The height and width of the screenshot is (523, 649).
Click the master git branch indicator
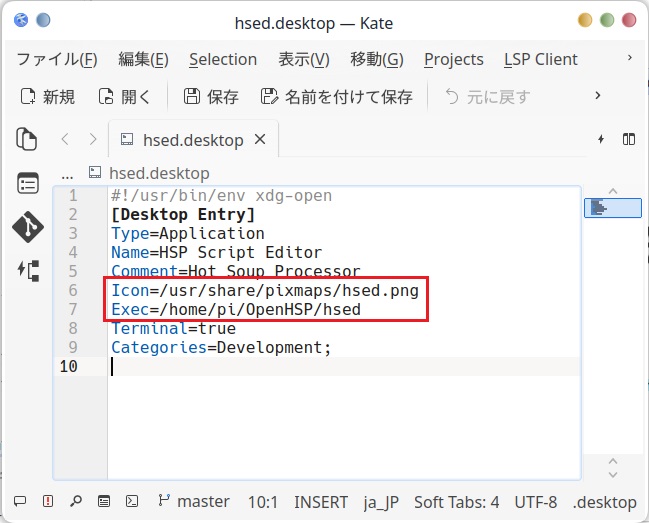(194, 501)
